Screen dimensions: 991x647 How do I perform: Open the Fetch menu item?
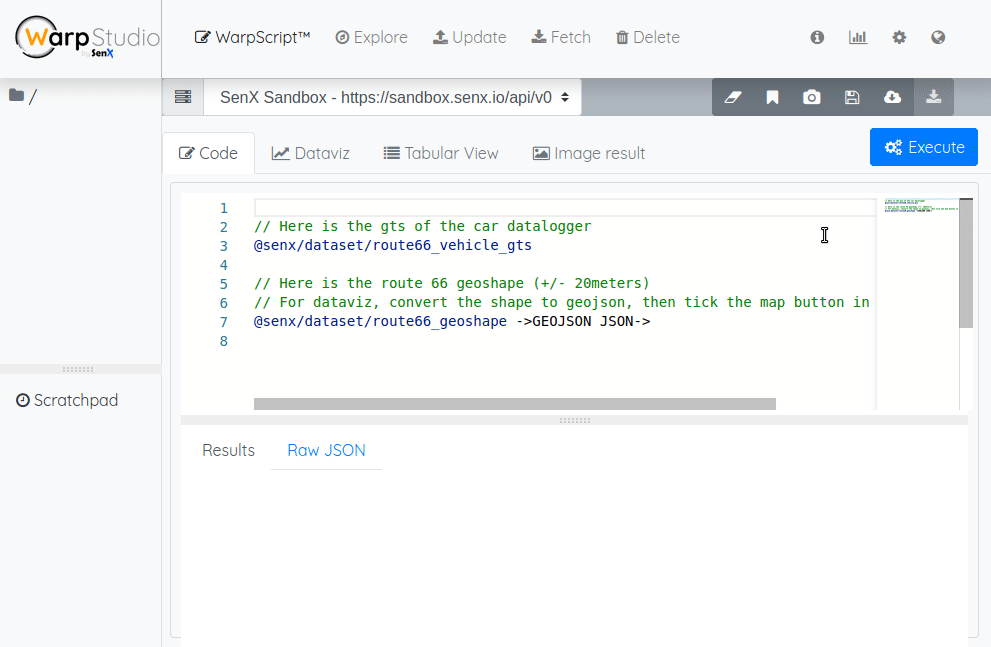(x=561, y=37)
